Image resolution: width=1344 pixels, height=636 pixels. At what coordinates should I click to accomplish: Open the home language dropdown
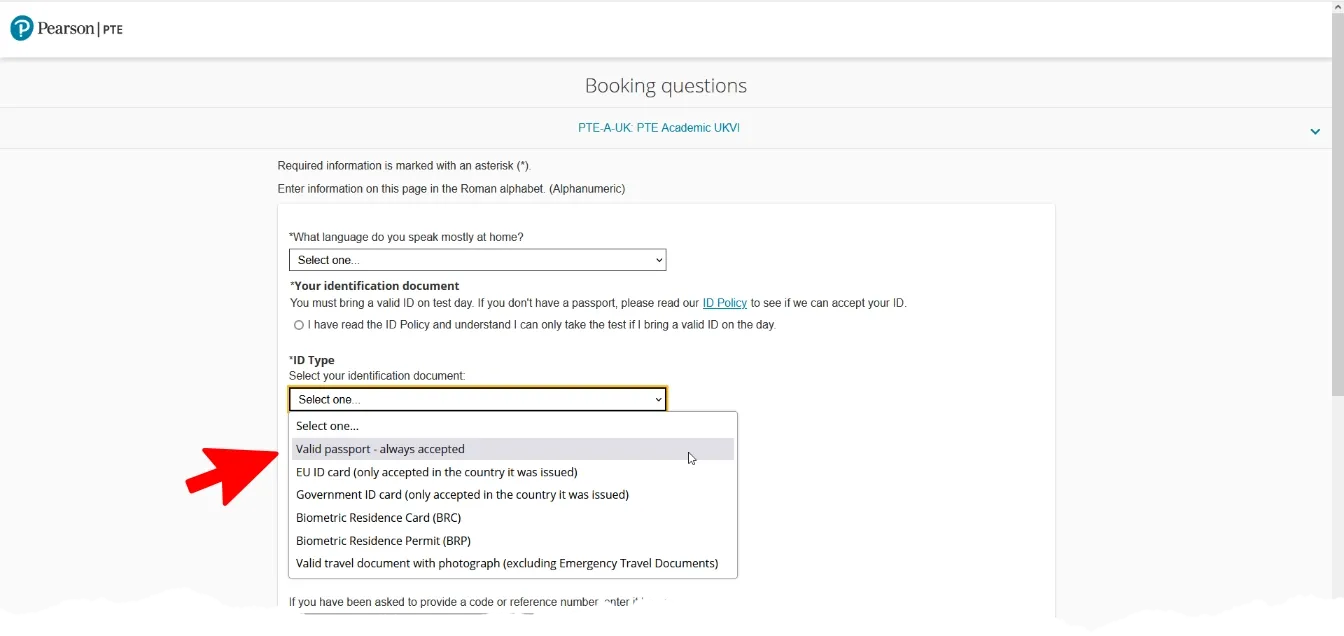point(477,260)
